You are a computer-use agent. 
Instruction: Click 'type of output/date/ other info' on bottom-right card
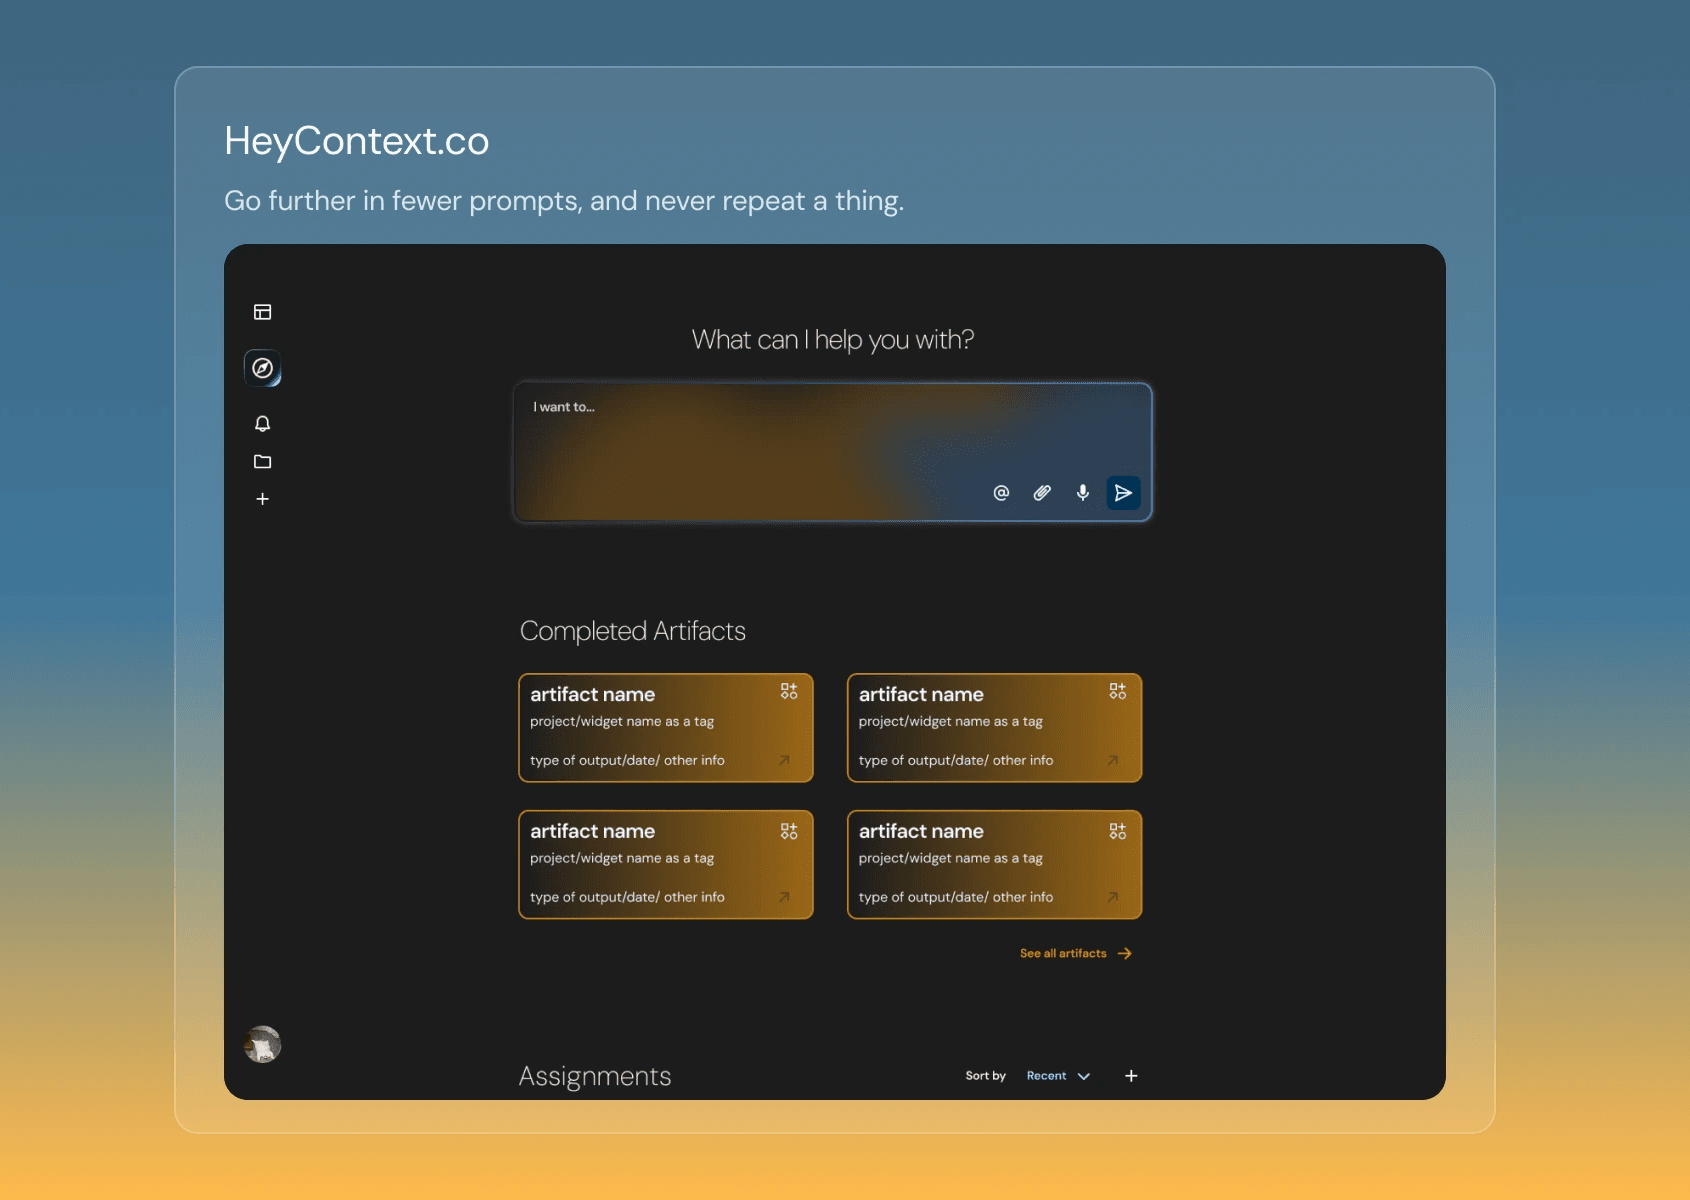[x=955, y=898]
